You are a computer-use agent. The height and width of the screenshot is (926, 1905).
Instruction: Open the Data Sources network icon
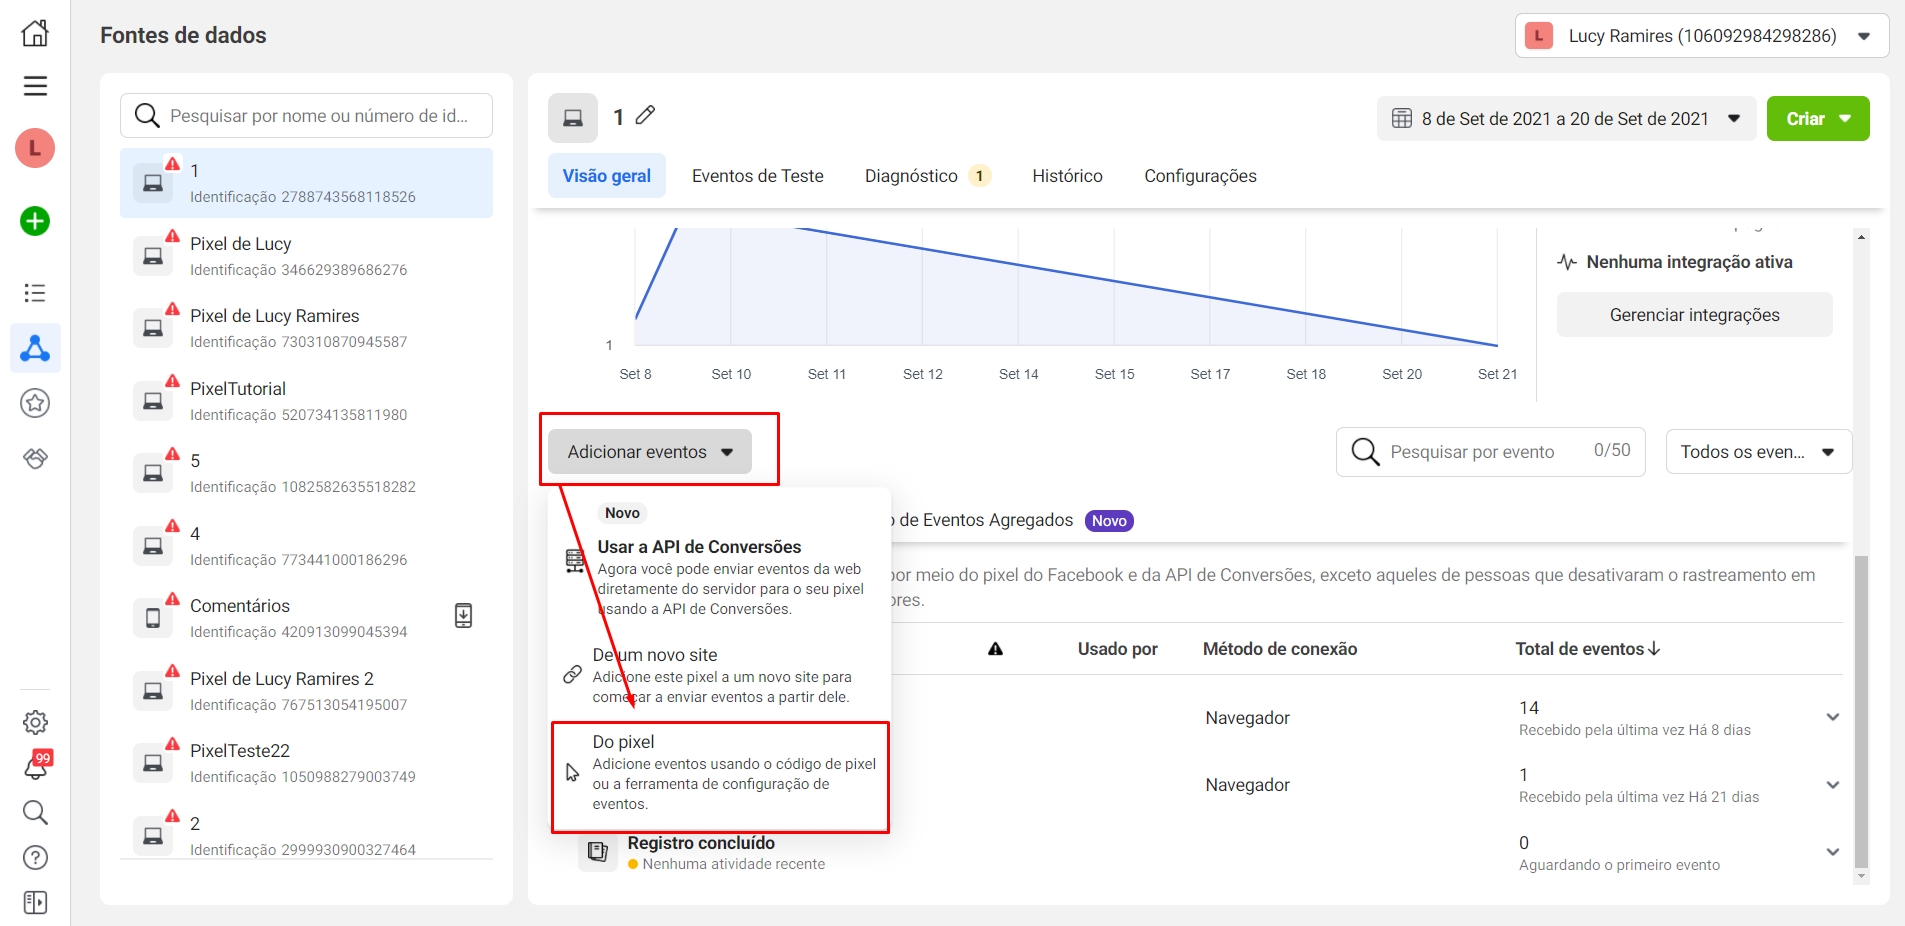35,348
